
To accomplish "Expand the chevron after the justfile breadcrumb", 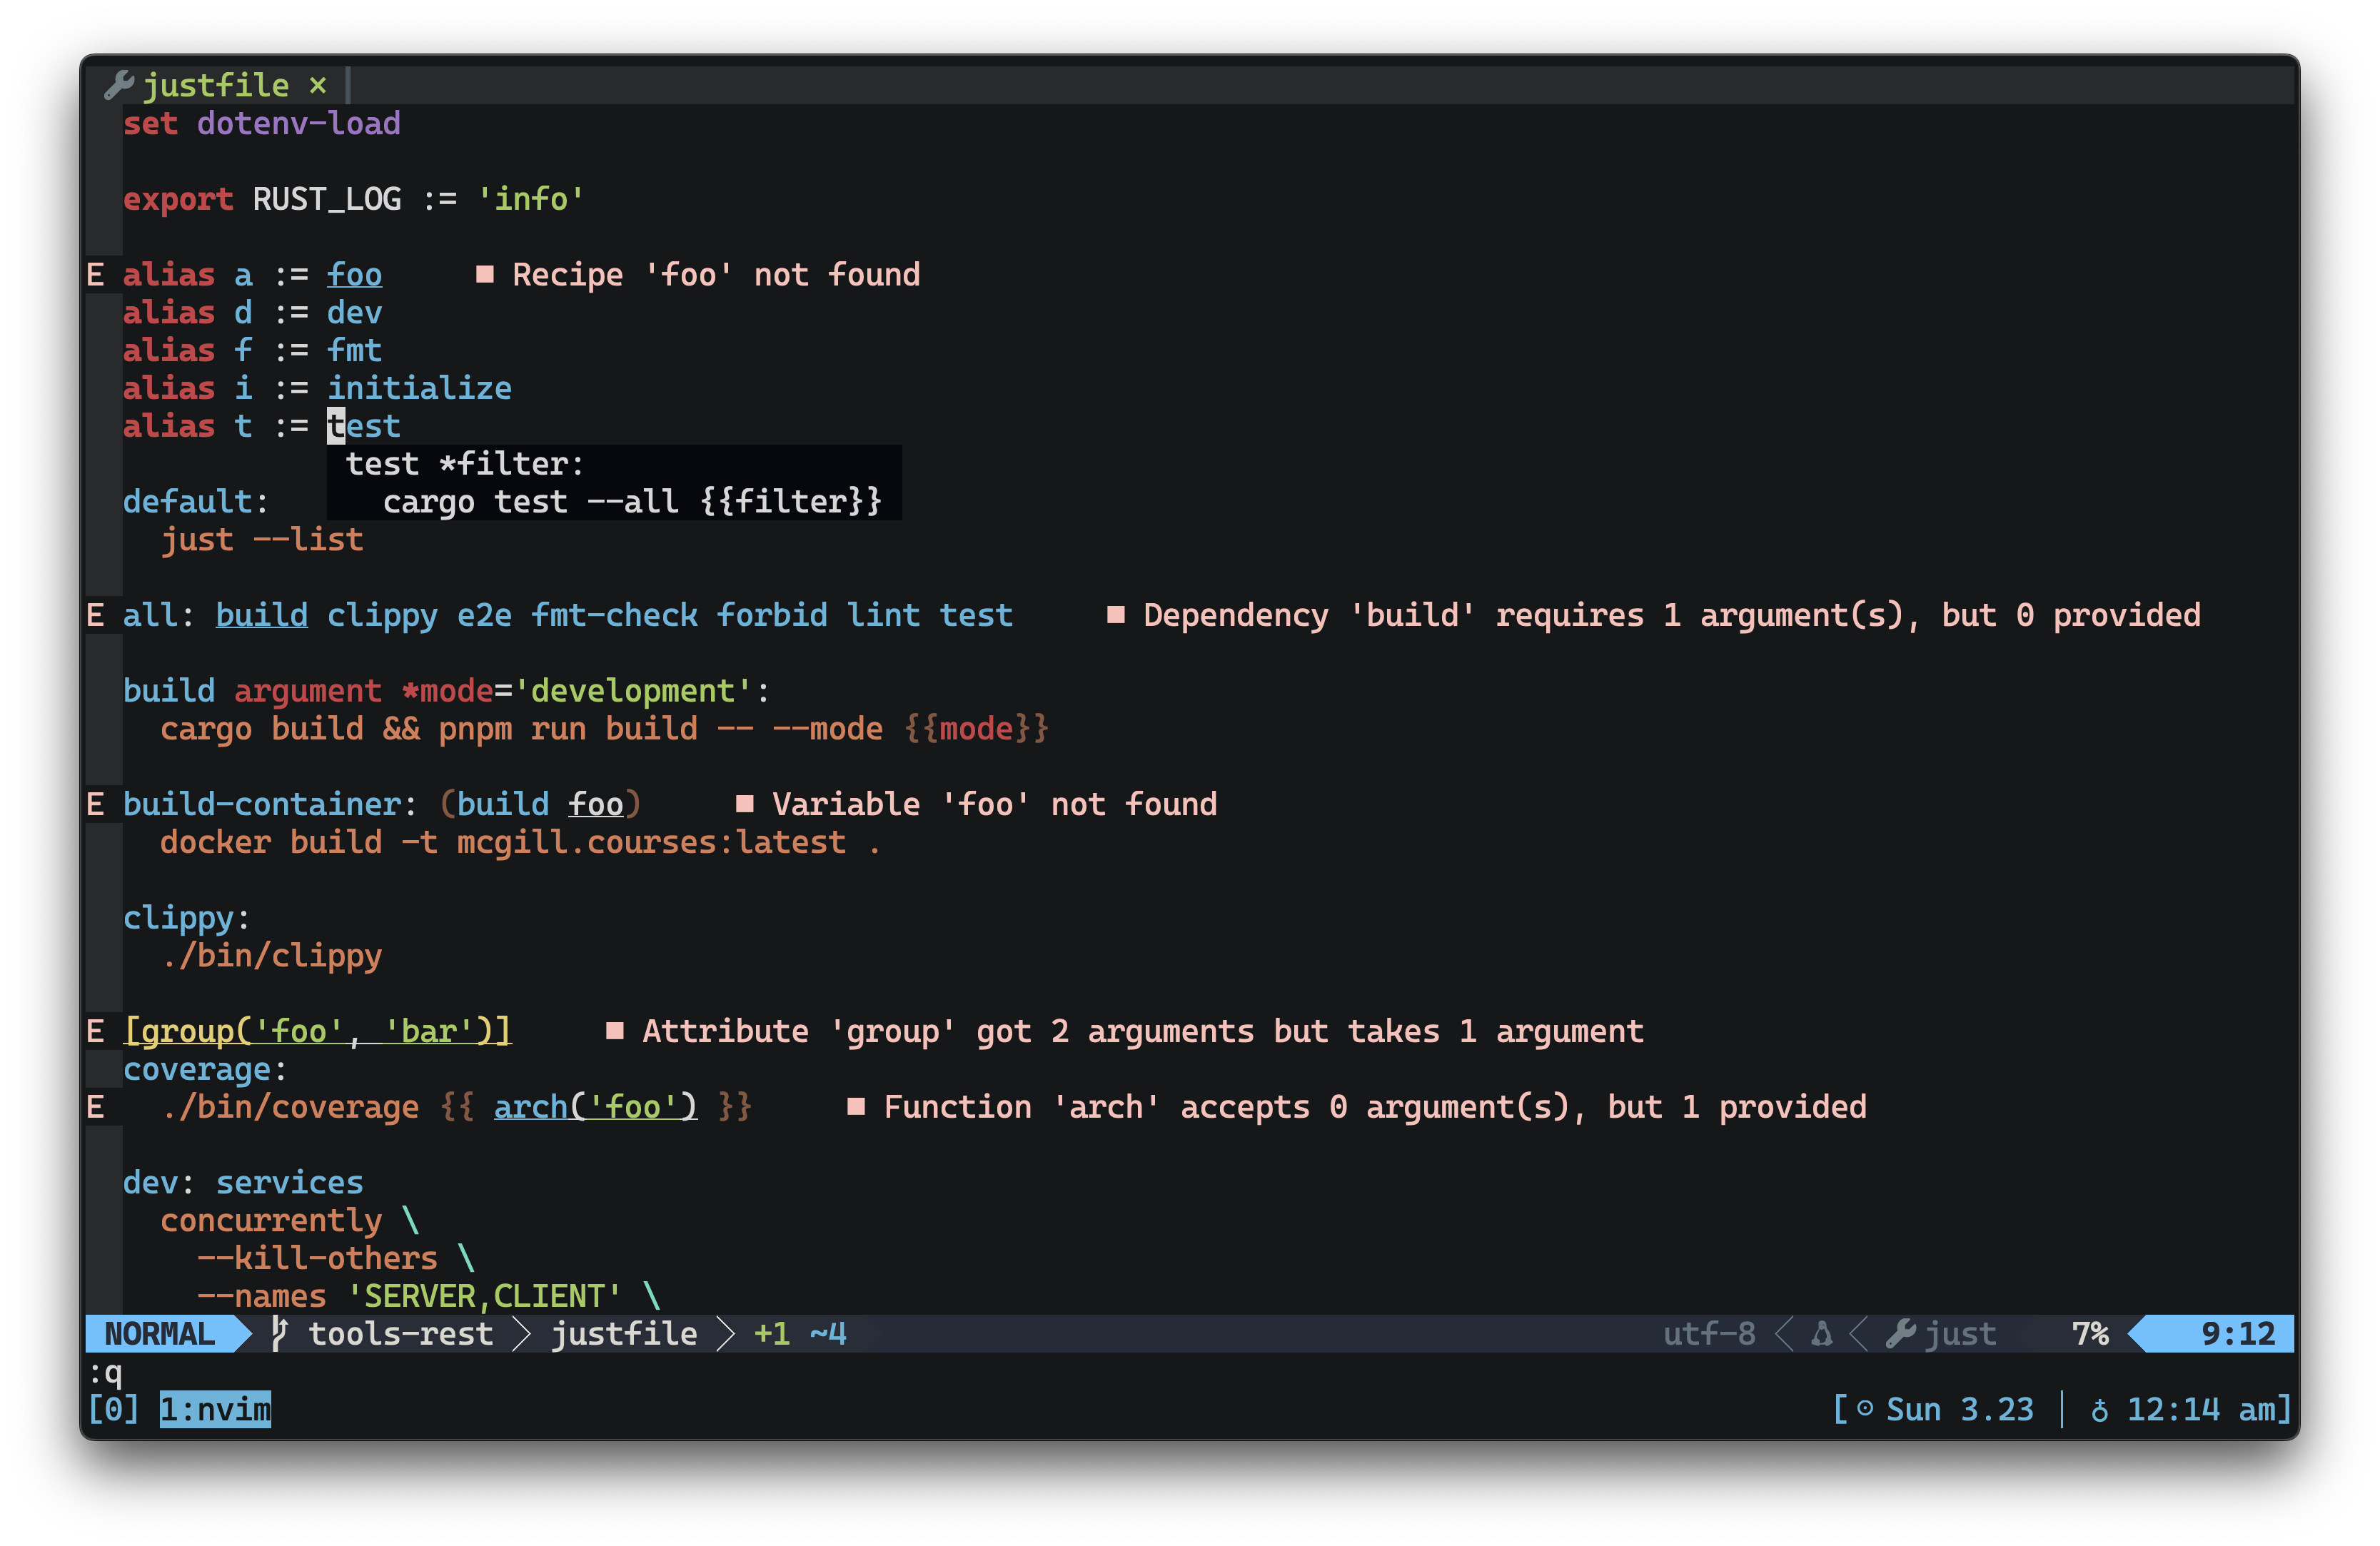I will (728, 1333).
